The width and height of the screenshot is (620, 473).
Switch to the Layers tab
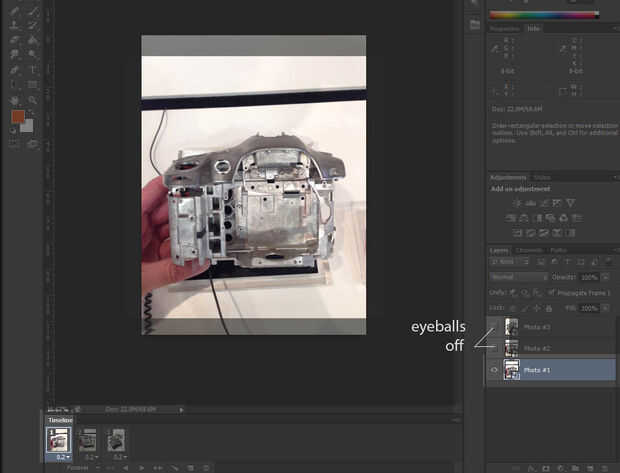499,250
